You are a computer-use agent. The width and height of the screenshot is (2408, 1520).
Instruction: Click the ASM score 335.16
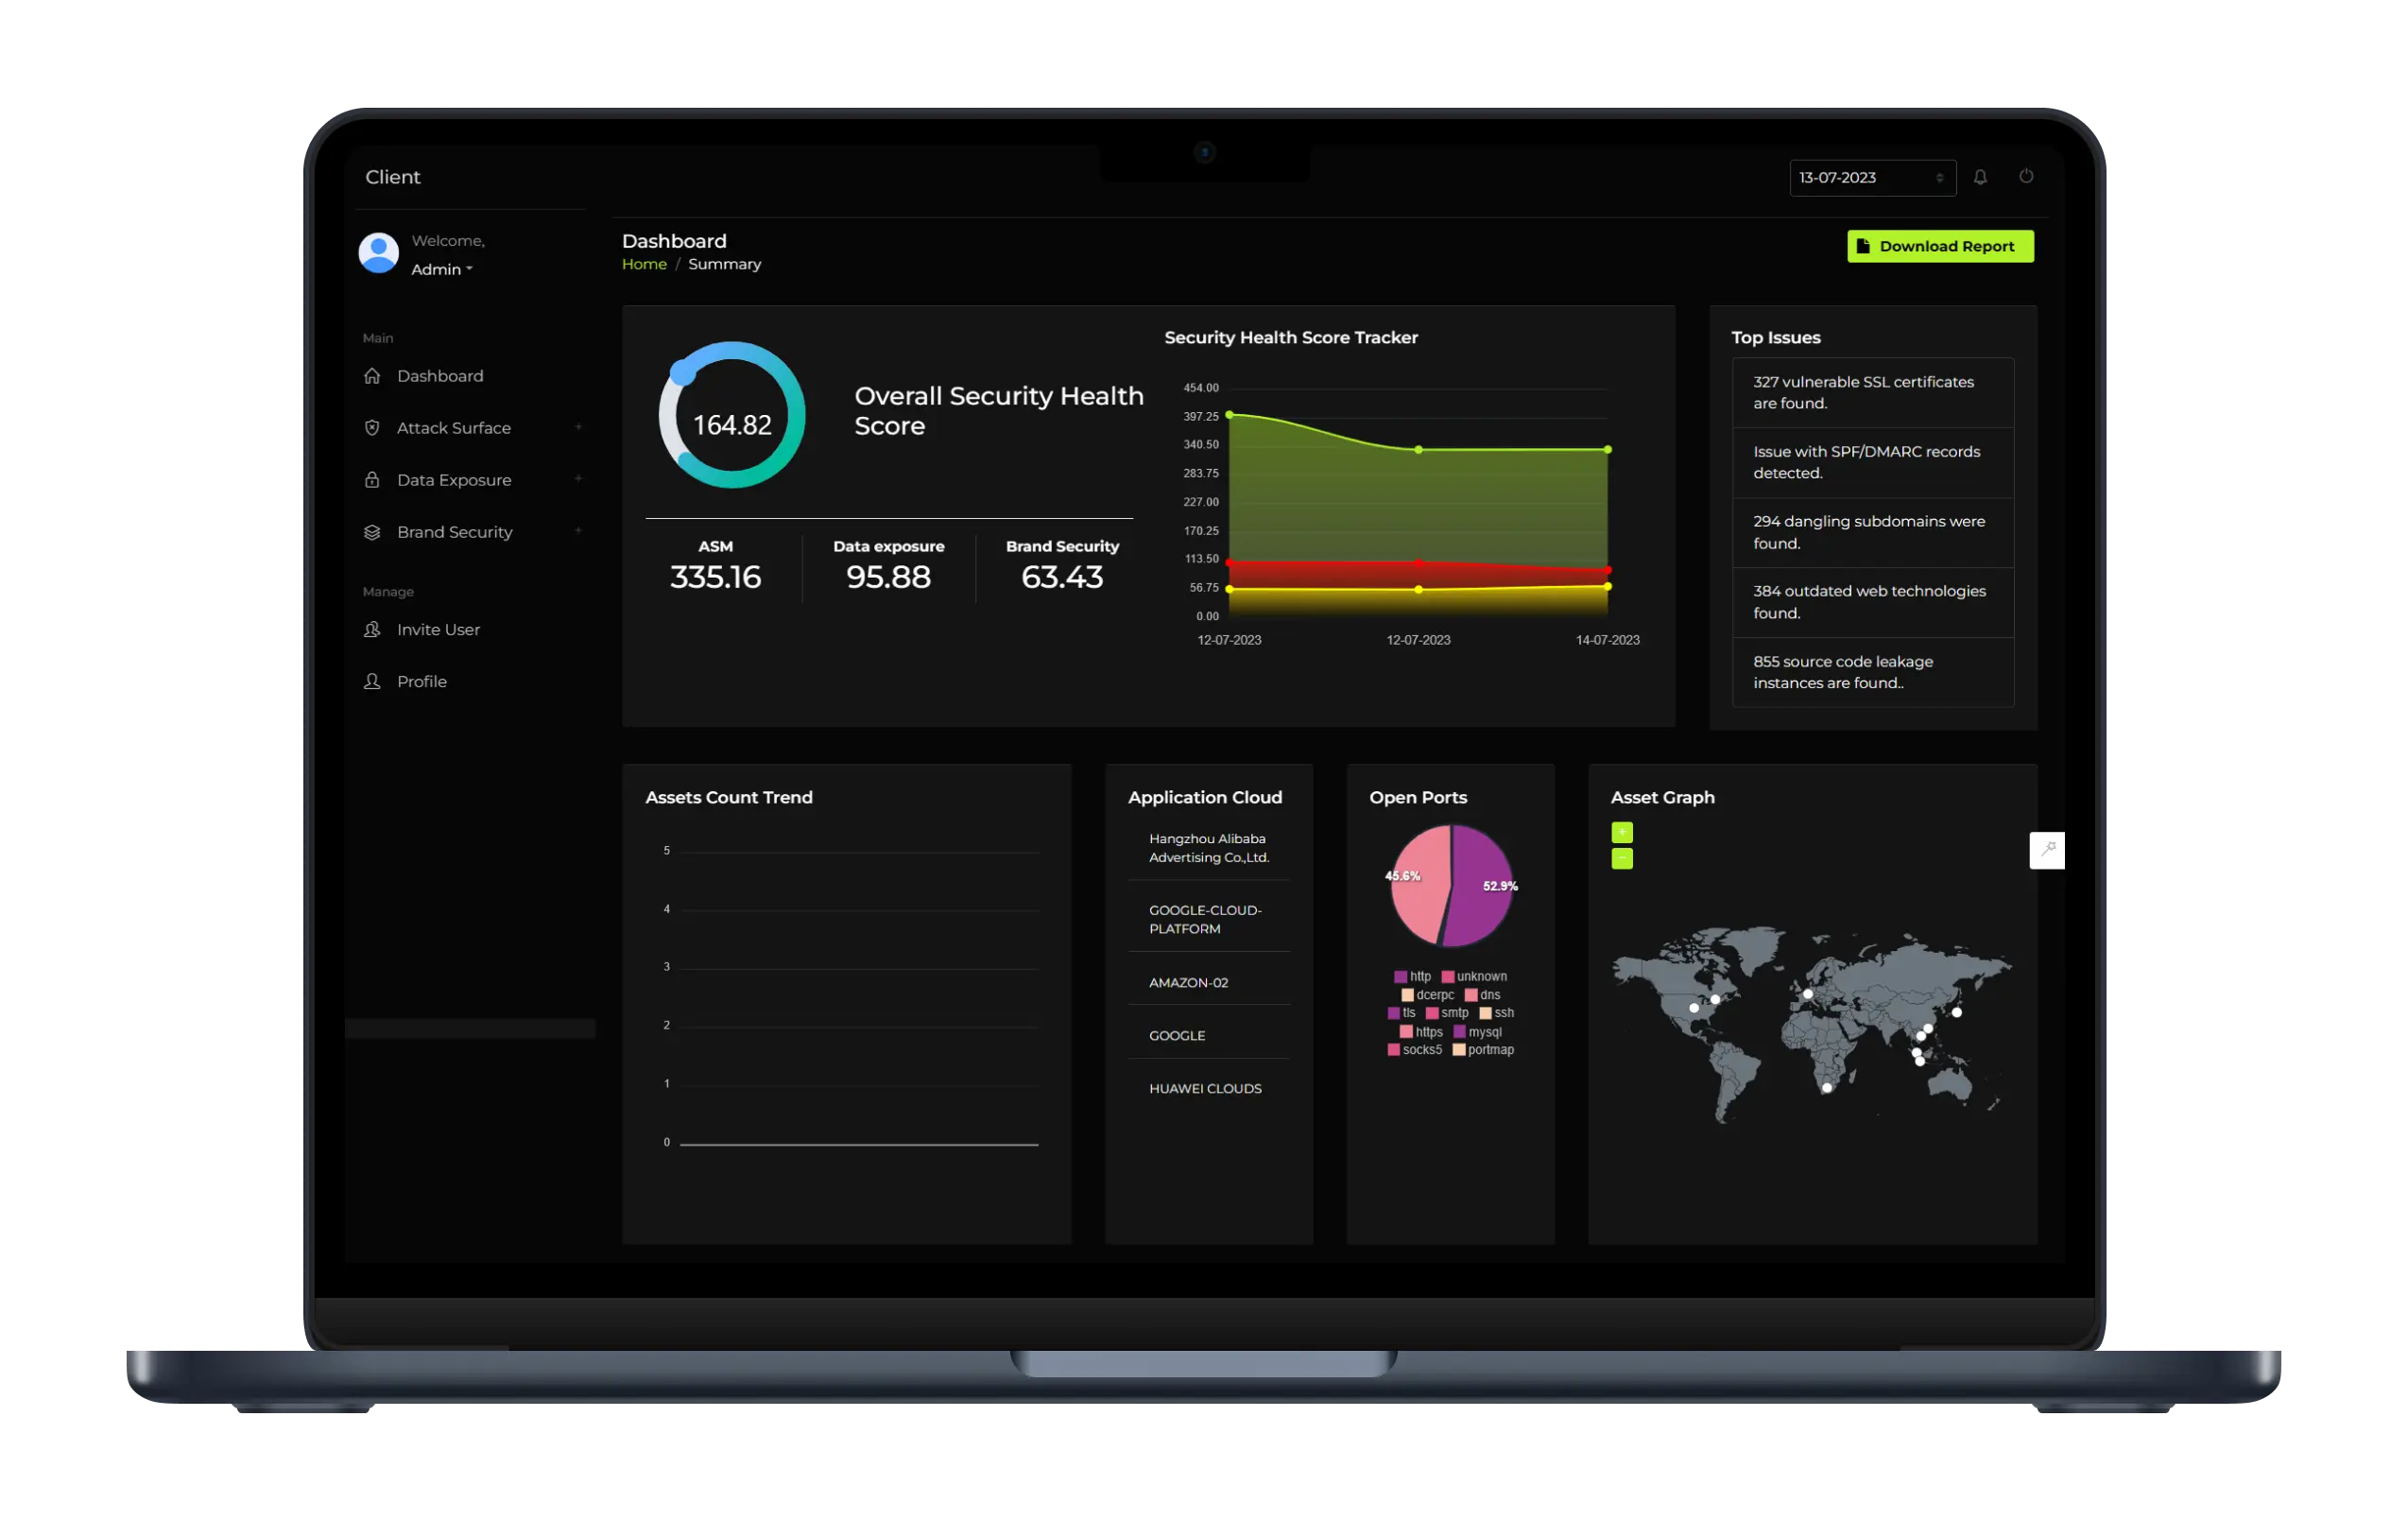coord(715,577)
